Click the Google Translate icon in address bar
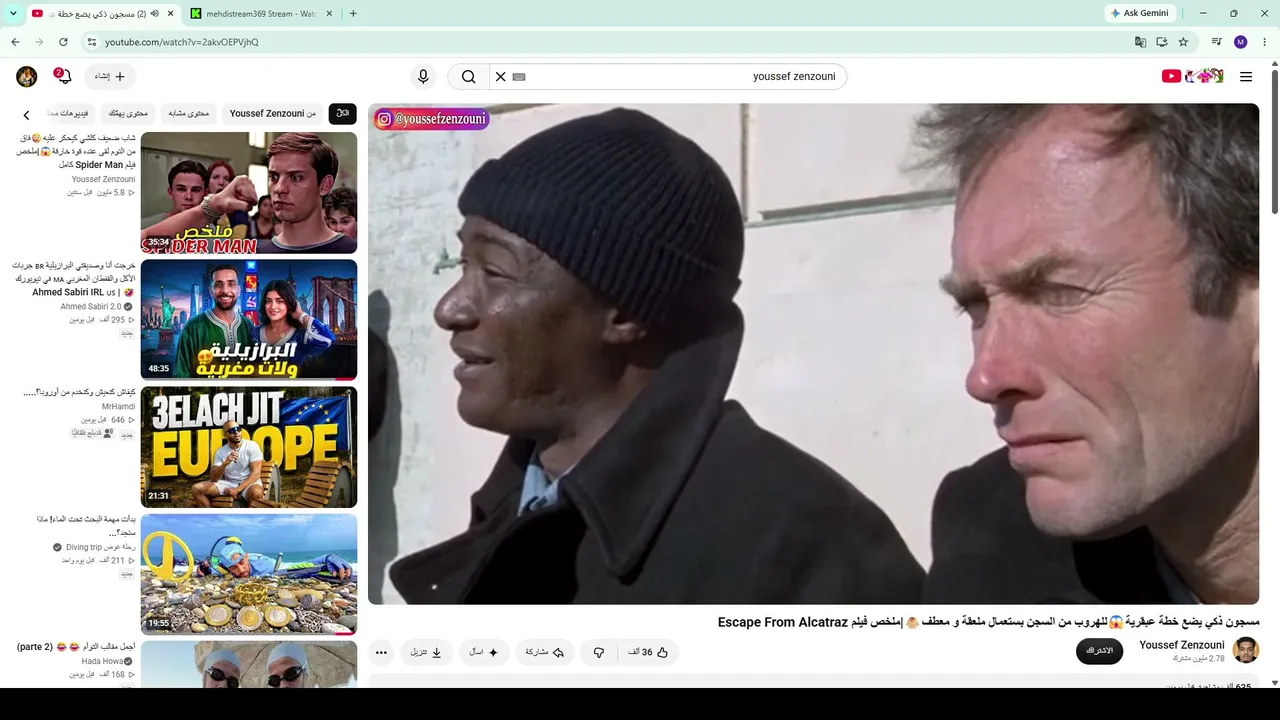 (x=1140, y=42)
